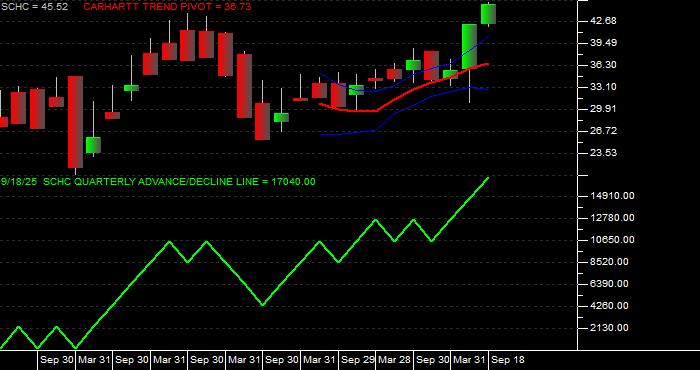Click the Sep 18 date label

[508, 360]
